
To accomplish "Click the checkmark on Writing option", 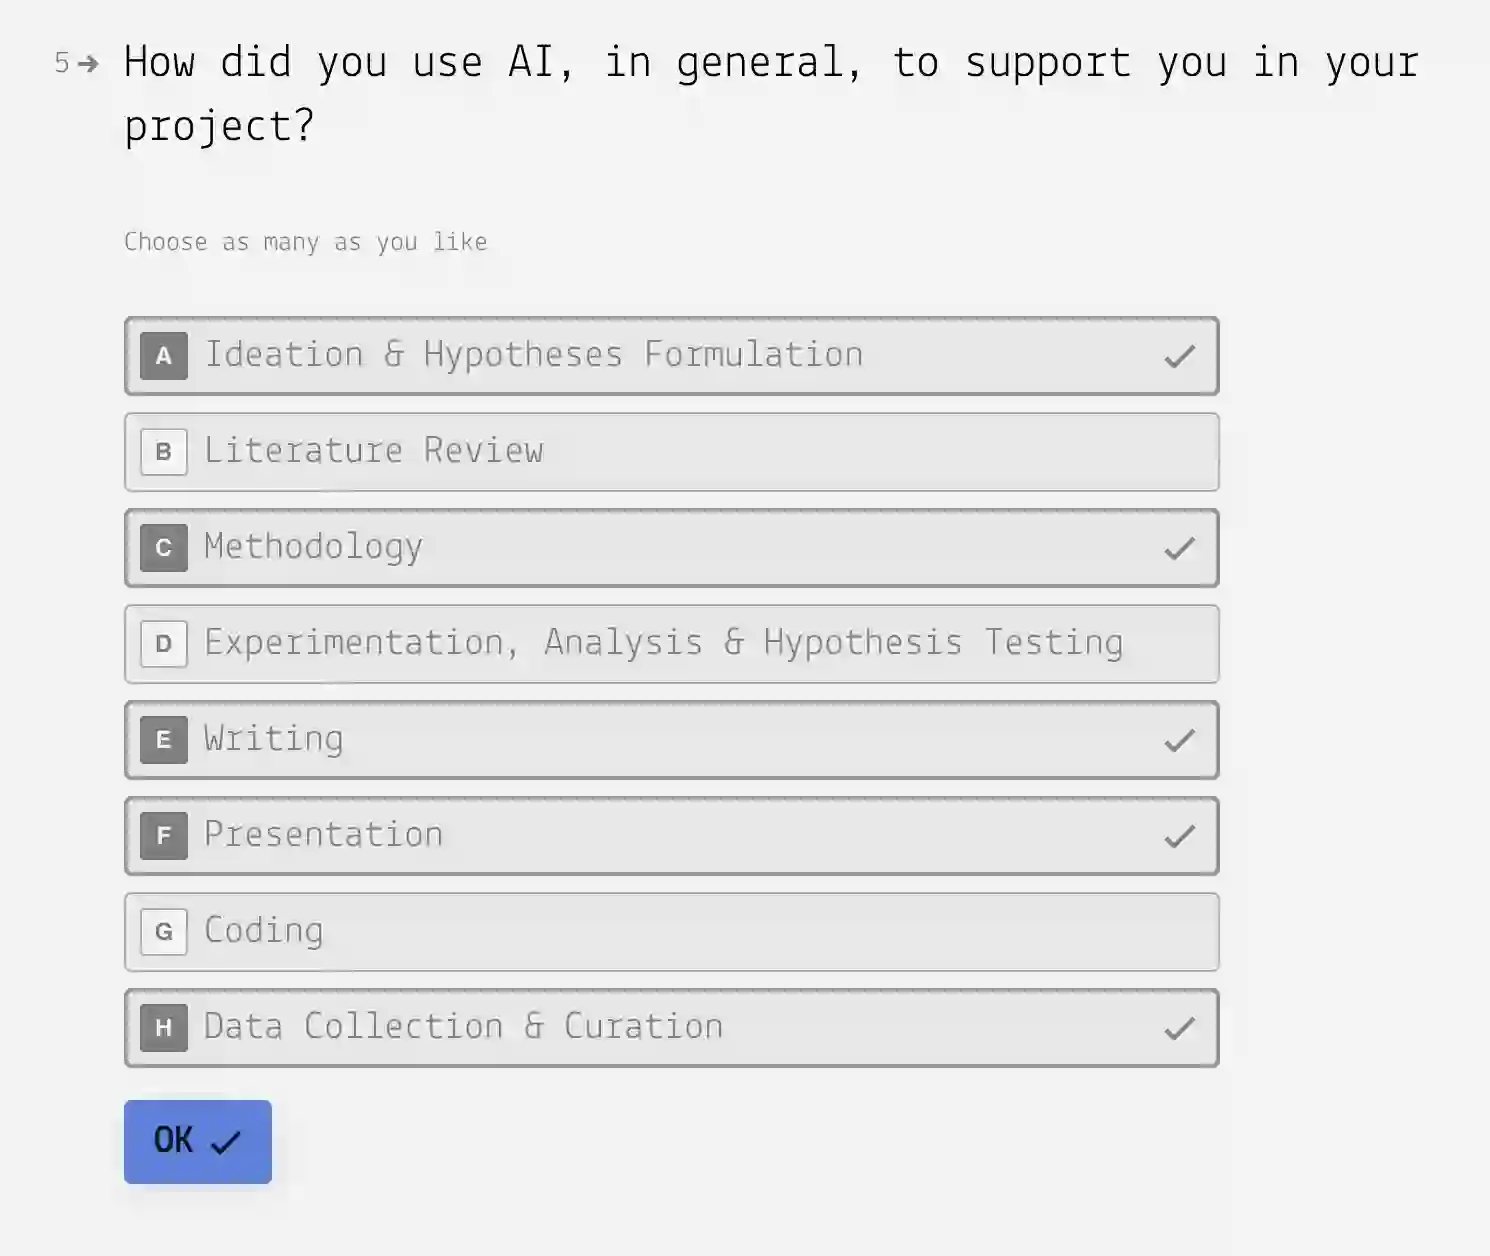I will [x=1180, y=741].
